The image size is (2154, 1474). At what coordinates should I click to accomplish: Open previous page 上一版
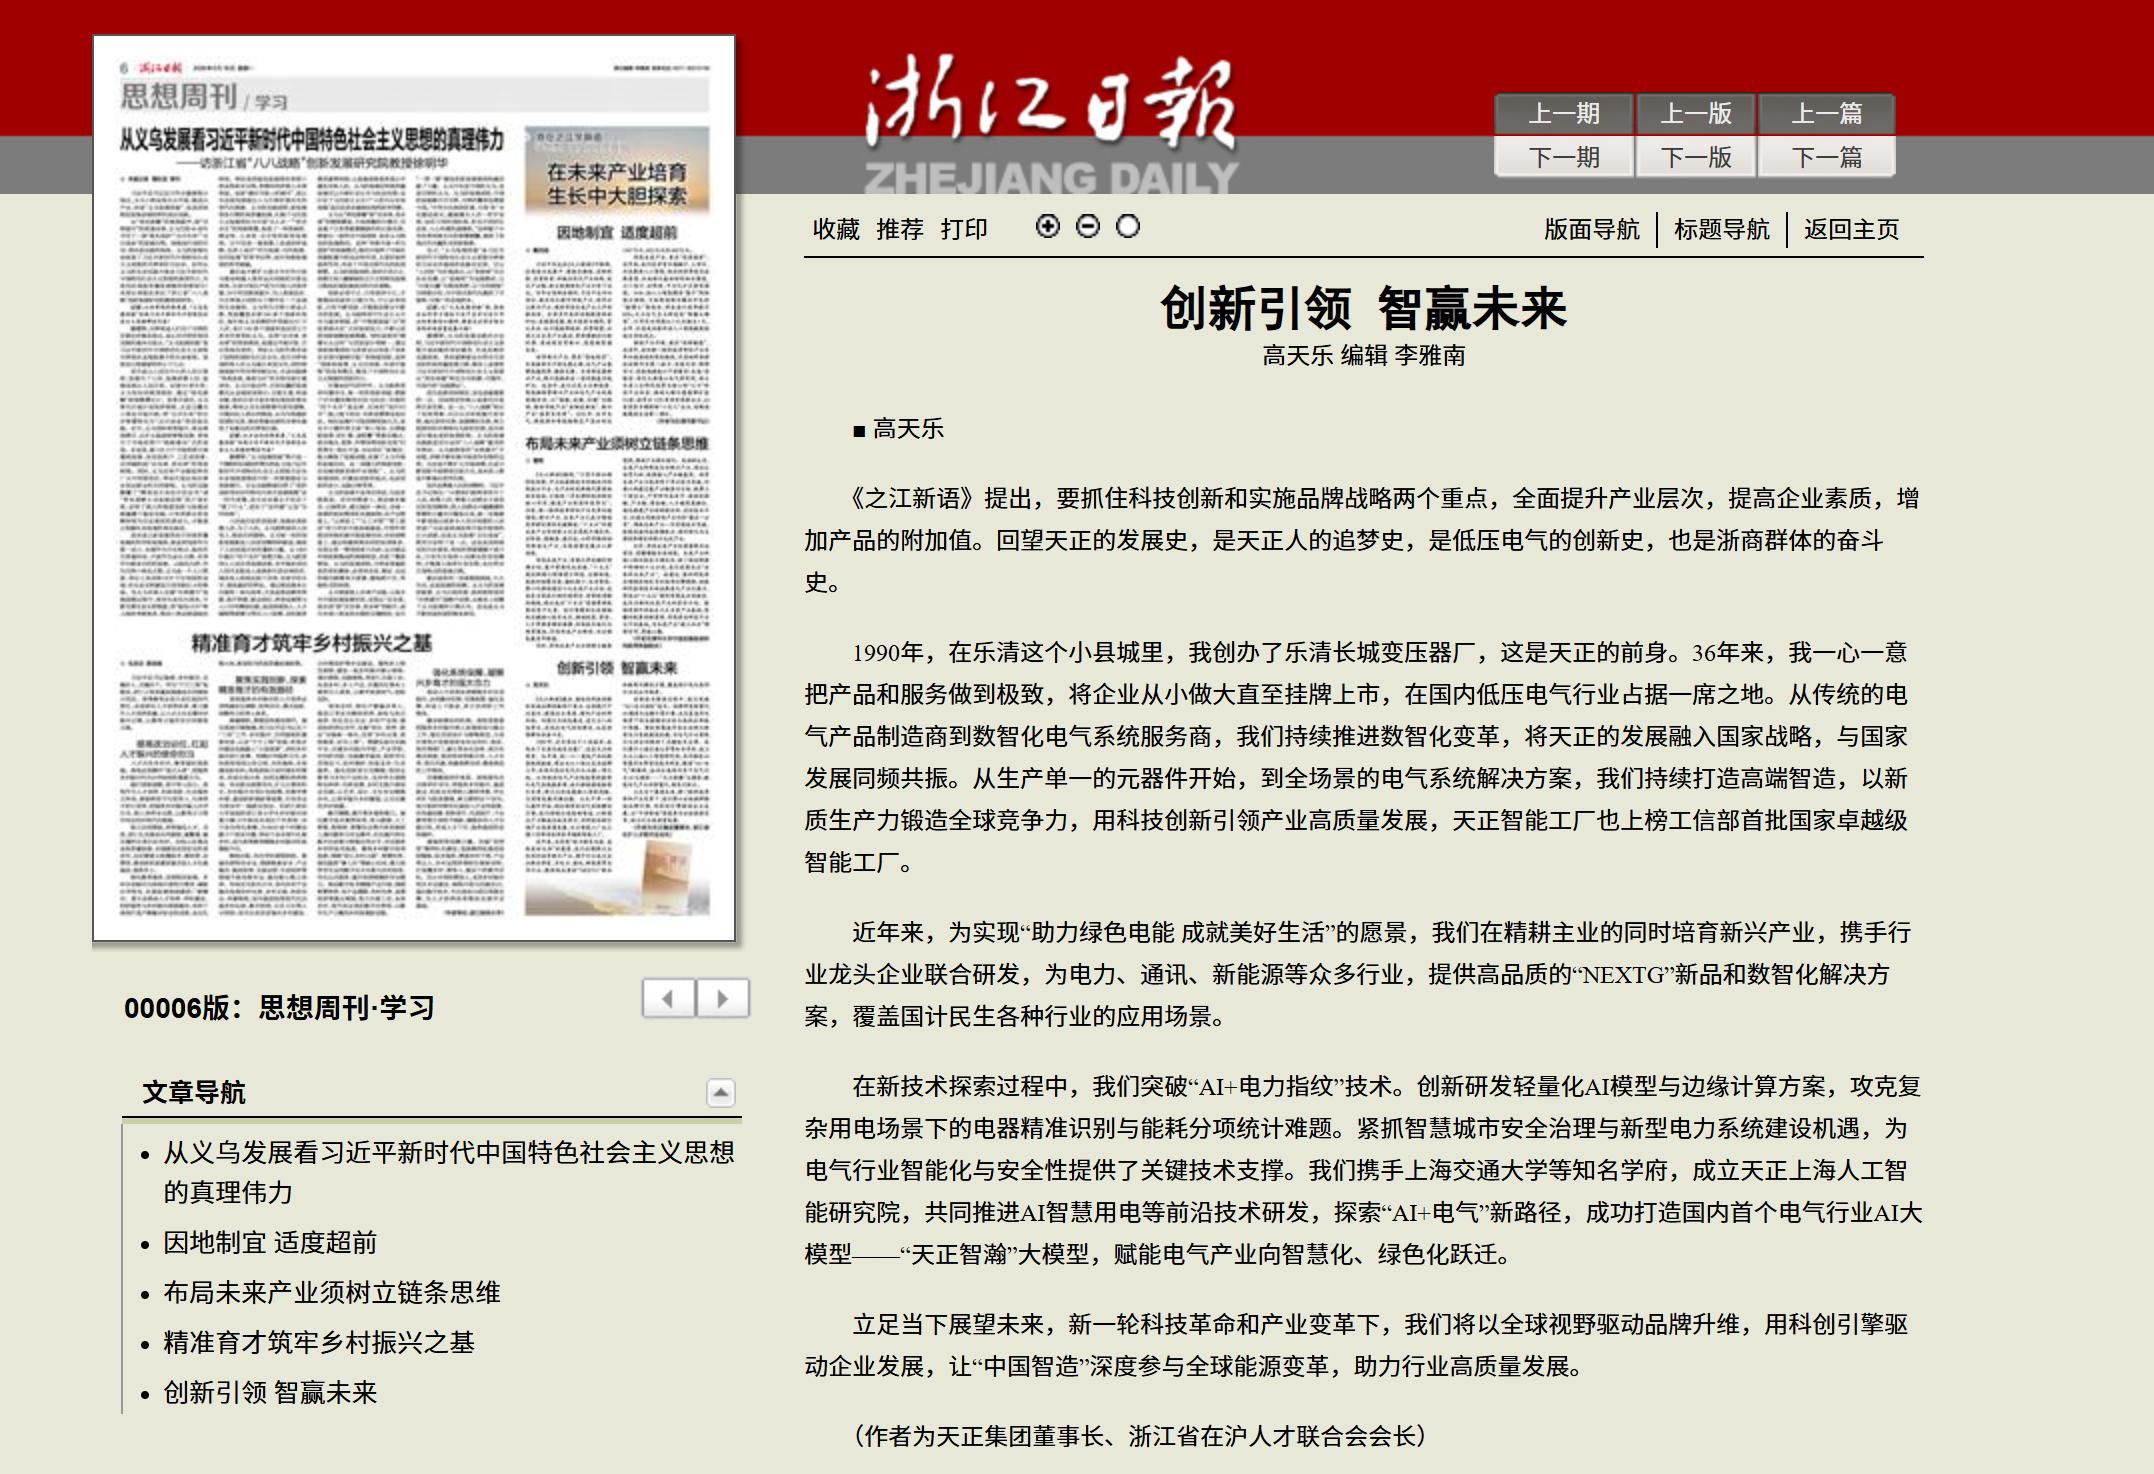(1696, 114)
